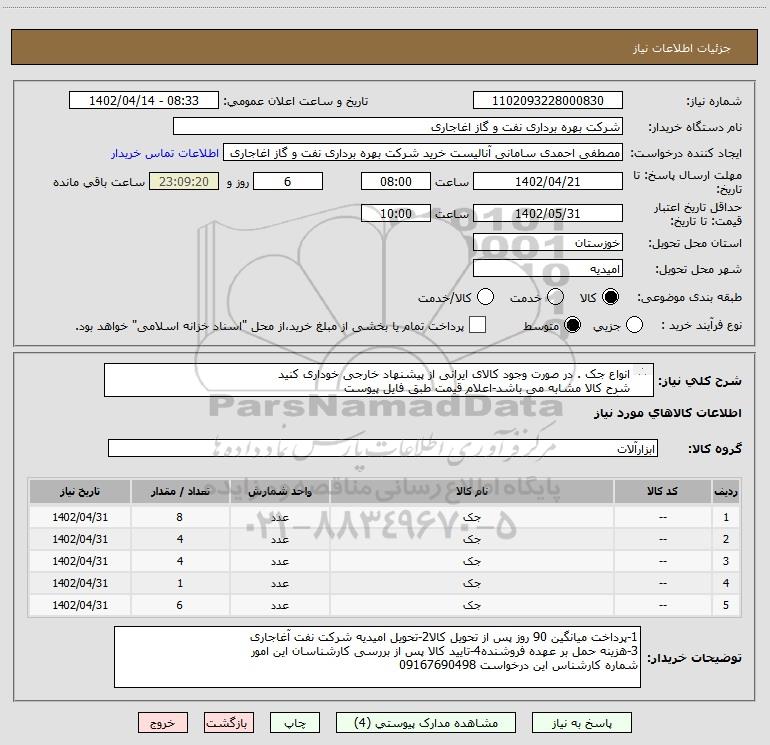Open the اطلاعات تماس خریدار link
Image resolution: width=770 pixels, height=745 pixels.
click(x=165, y=153)
